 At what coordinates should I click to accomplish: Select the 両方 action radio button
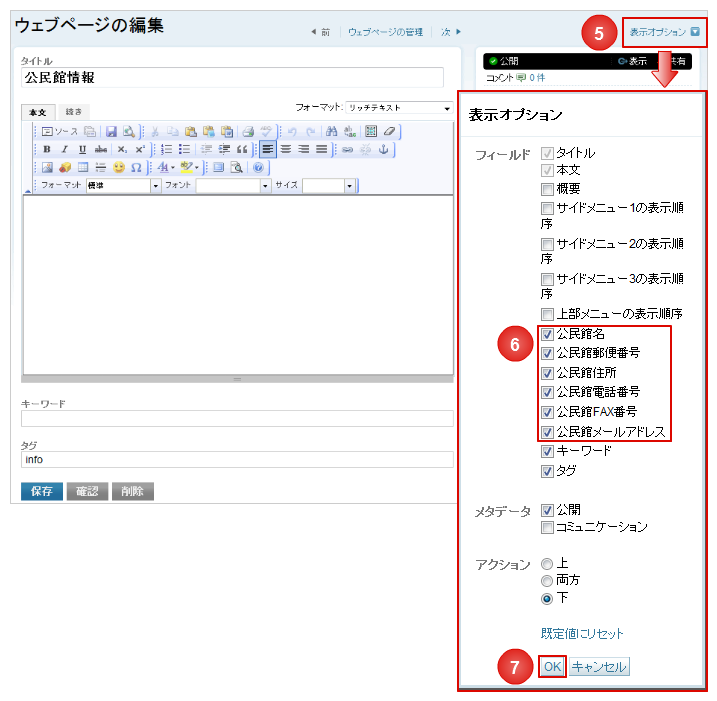[x=547, y=581]
